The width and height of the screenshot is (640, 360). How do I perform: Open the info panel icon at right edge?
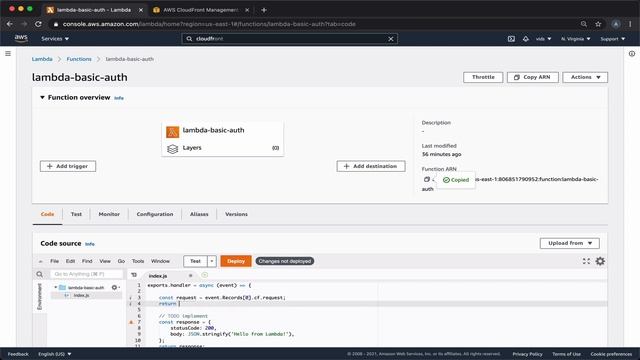tap(632, 53)
